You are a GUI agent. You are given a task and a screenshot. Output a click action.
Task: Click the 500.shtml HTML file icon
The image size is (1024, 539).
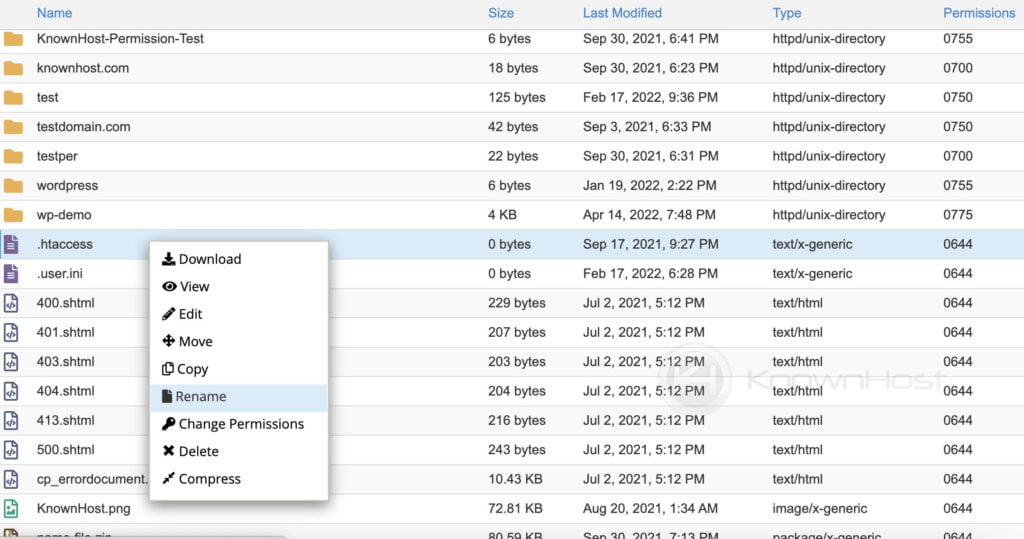coord(11,450)
